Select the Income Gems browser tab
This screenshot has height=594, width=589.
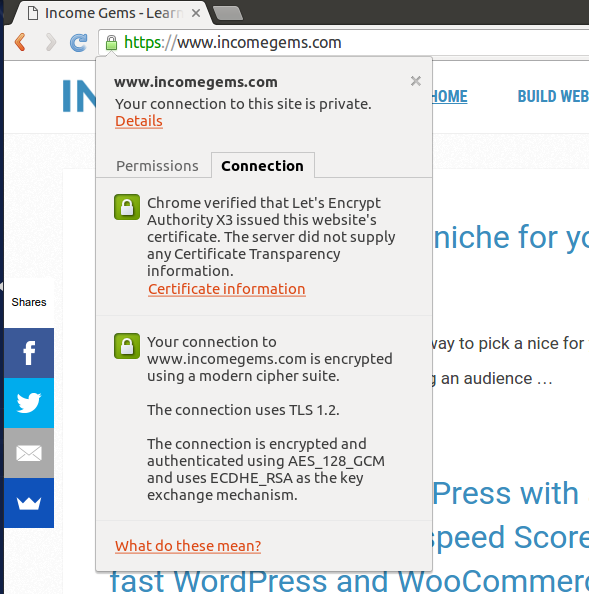[114, 13]
